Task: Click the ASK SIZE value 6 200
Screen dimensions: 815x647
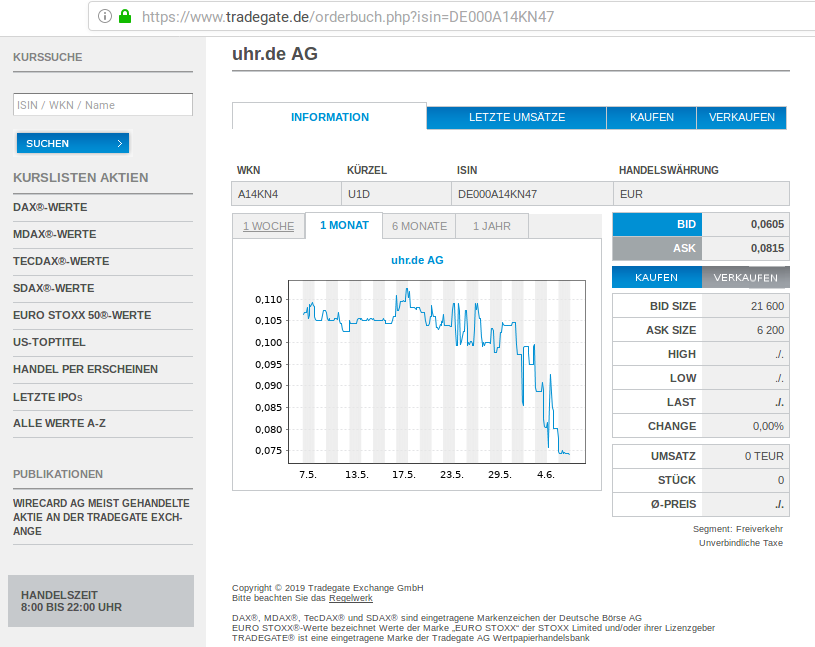Action: [770, 330]
